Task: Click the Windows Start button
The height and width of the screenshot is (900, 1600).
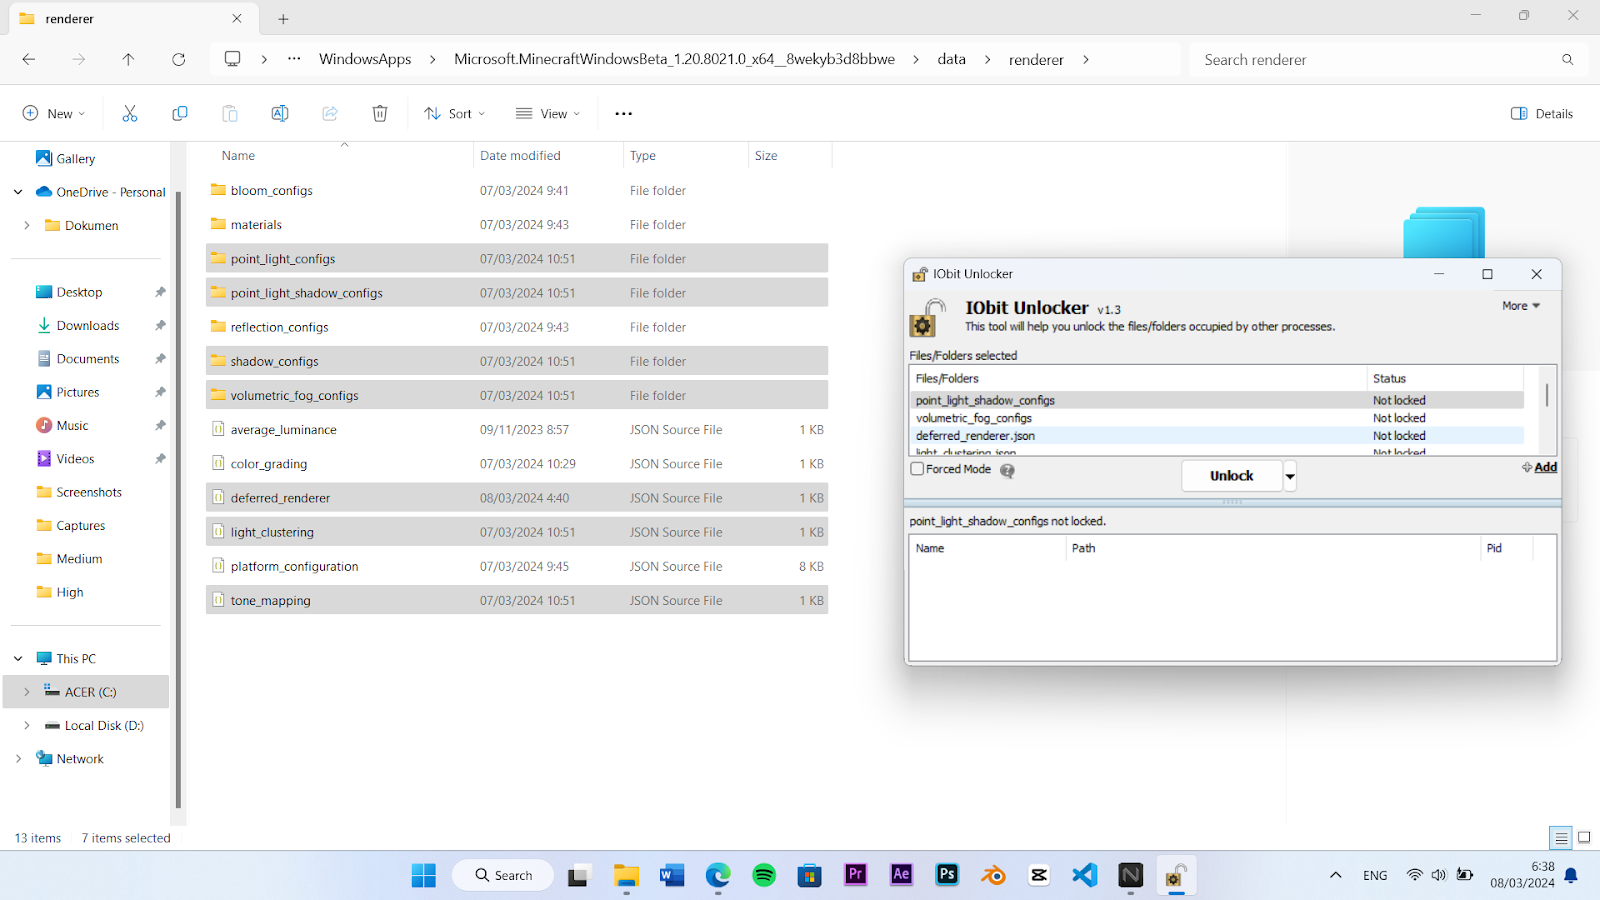Action: click(x=424, y=876)
